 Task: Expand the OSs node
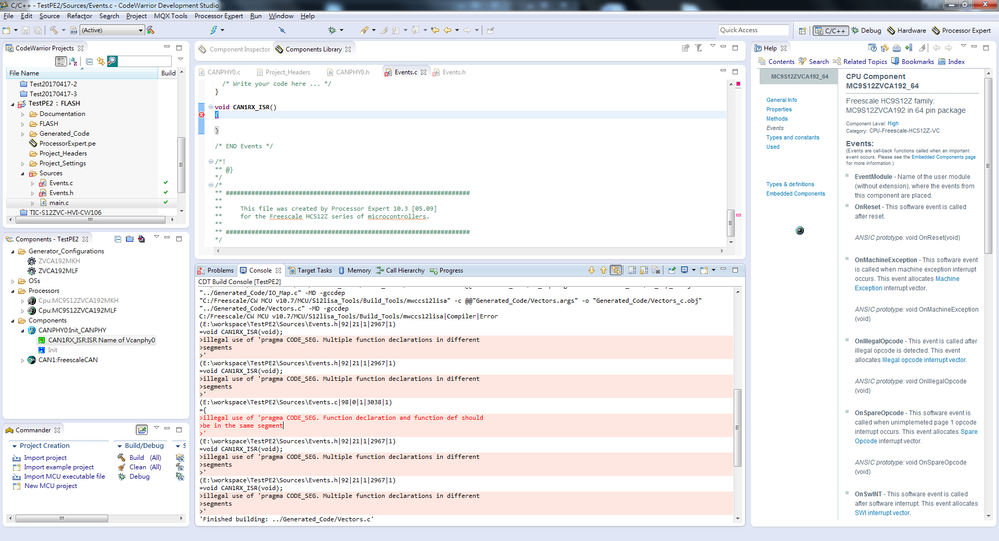coord(13,281)
